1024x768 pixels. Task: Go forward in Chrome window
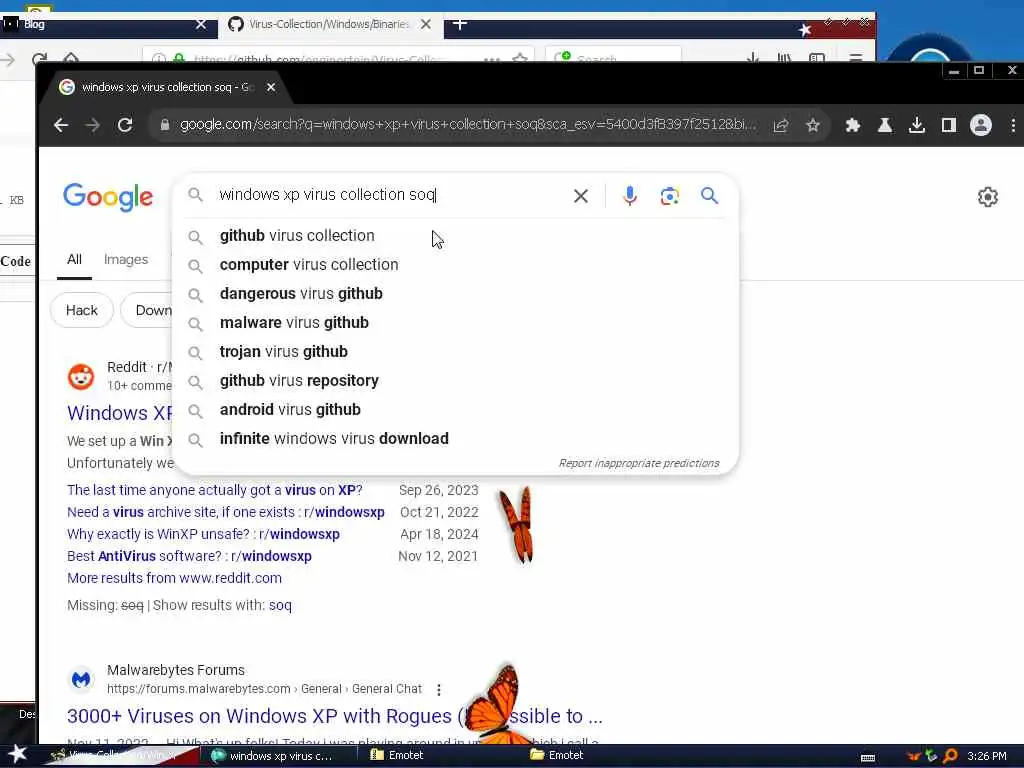93,125
